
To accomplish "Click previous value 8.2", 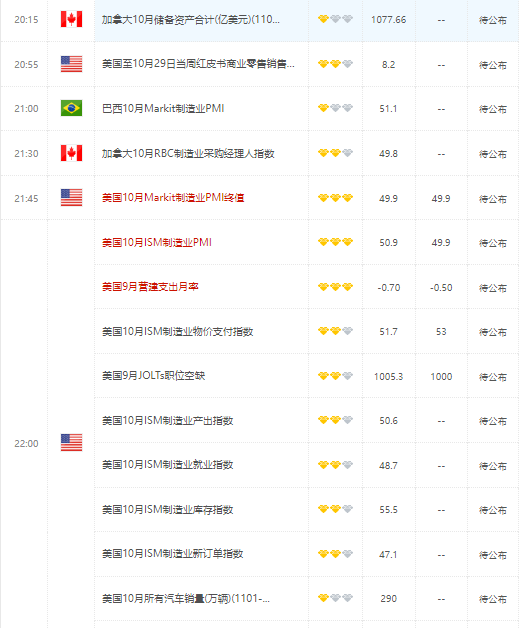I will 388,64.
